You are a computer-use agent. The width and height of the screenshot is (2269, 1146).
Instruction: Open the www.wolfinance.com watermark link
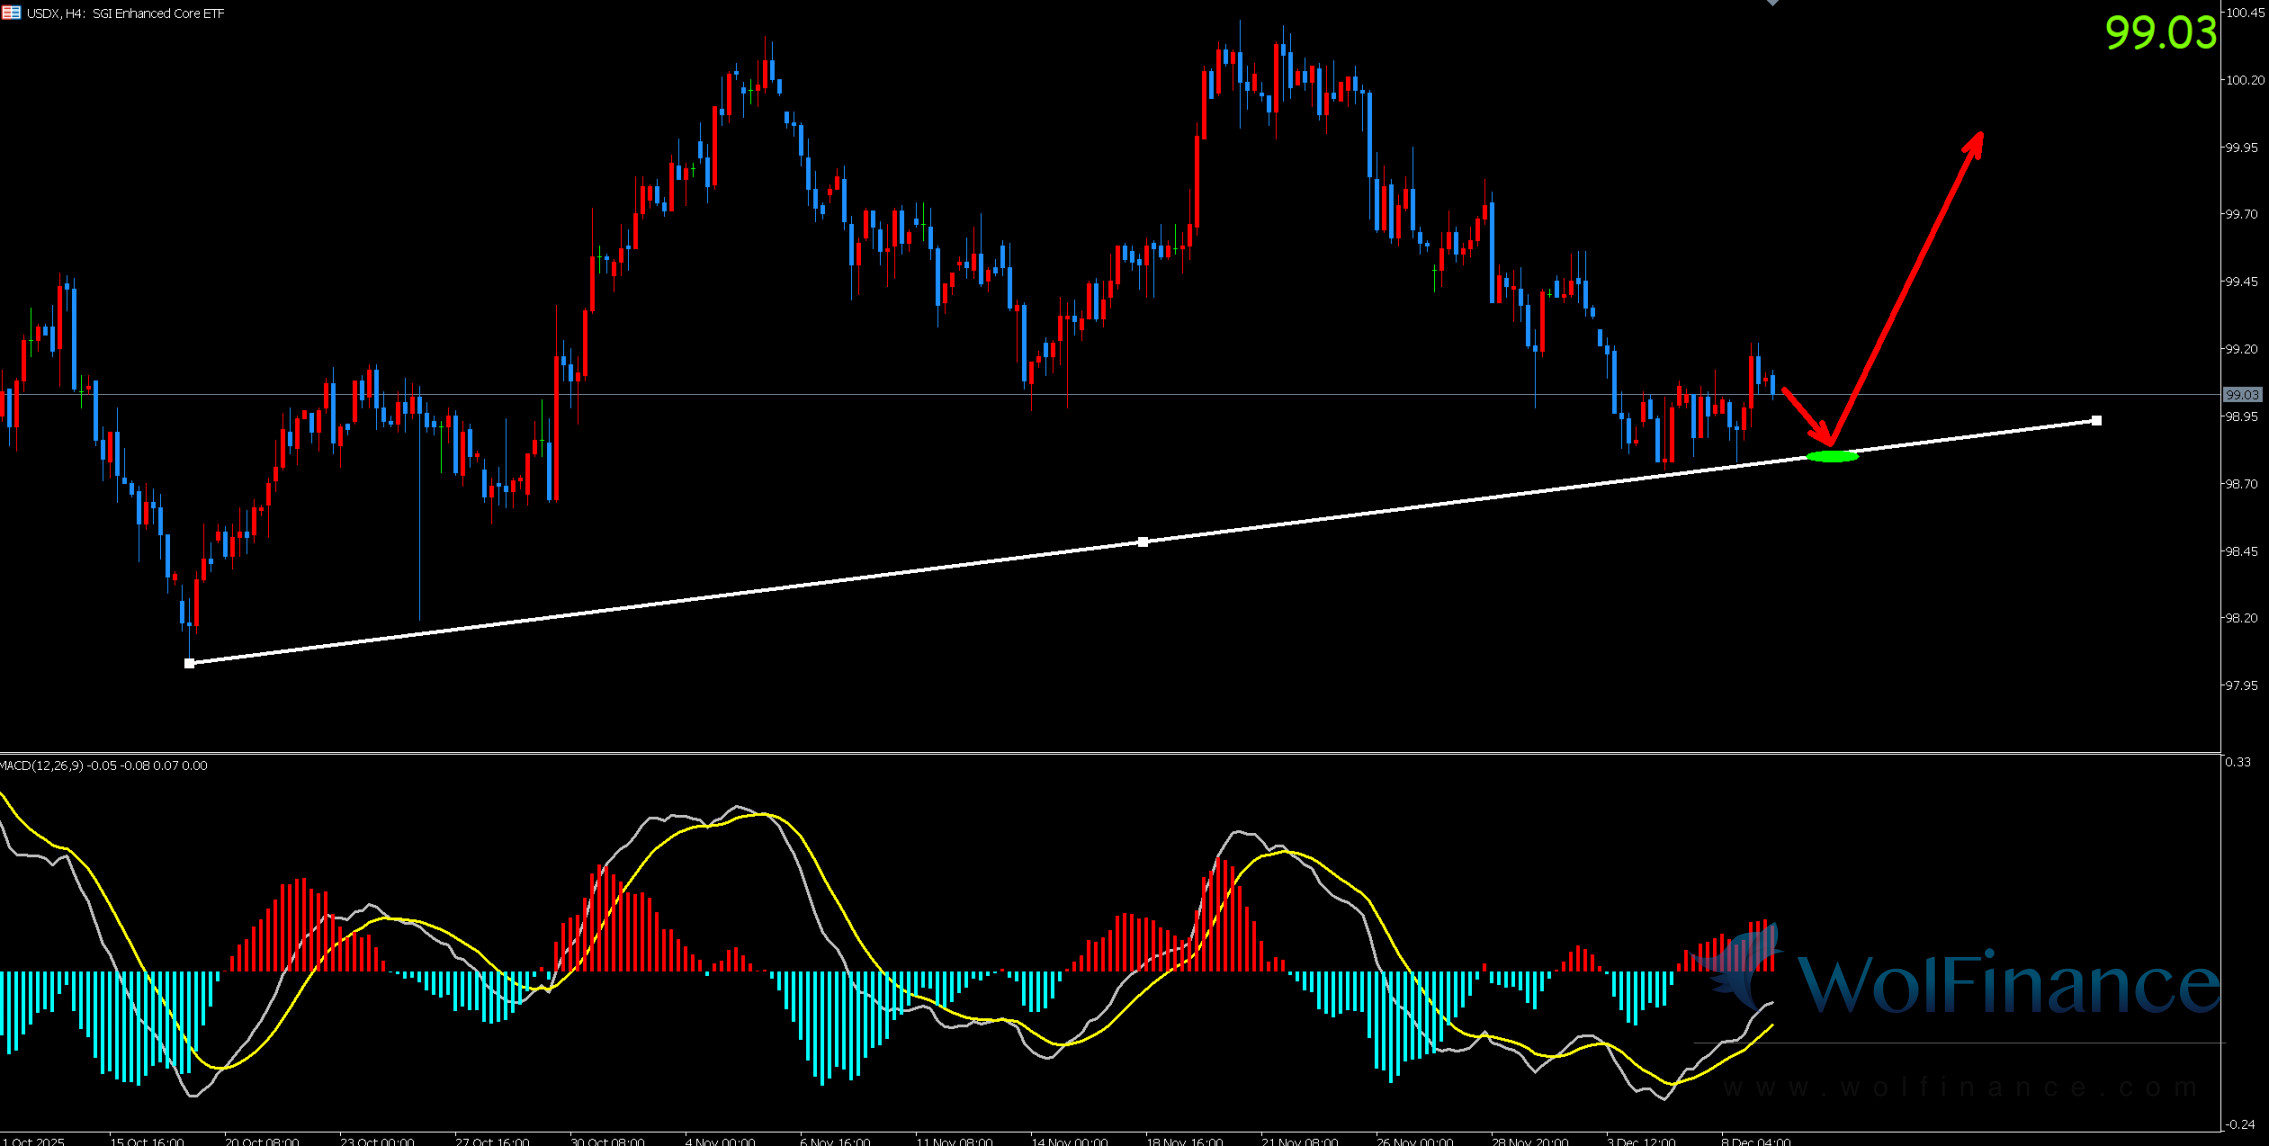pyautogui.click(x=1960, y=1087)
